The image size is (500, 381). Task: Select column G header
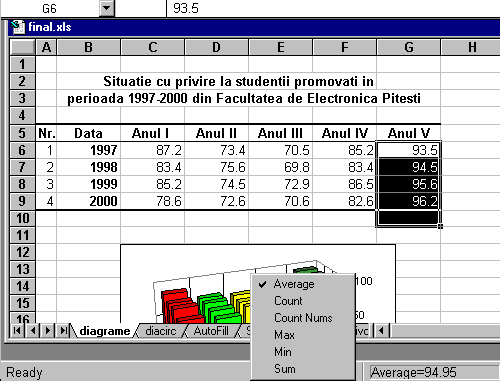tap(409, 47)
